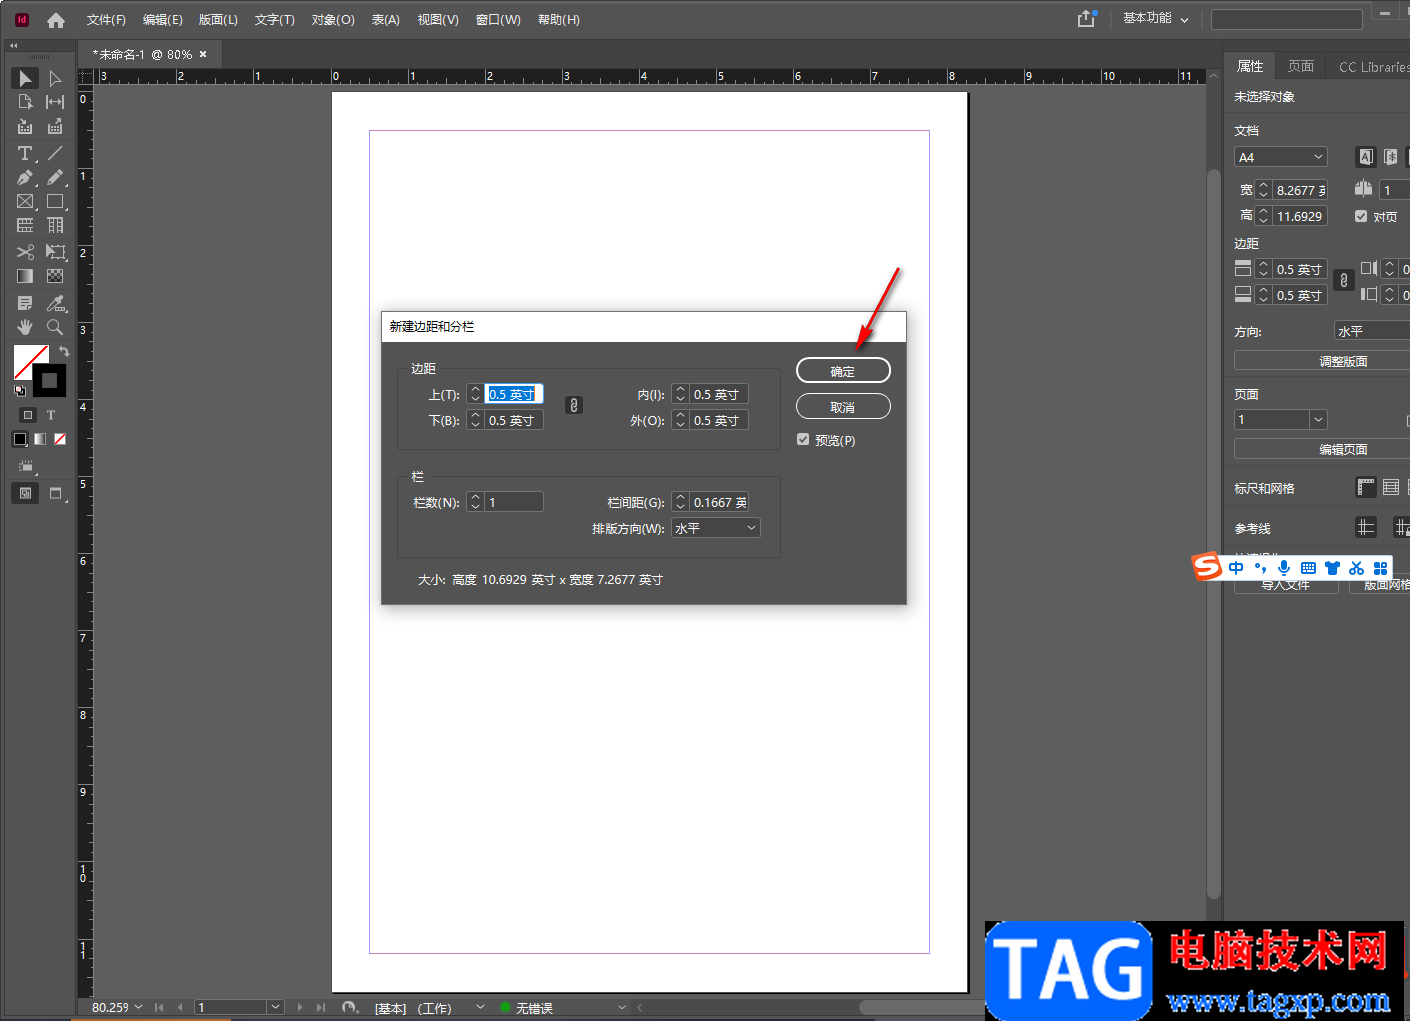
Task: Click the 确定 button
Action: click(x=843, y=371)
